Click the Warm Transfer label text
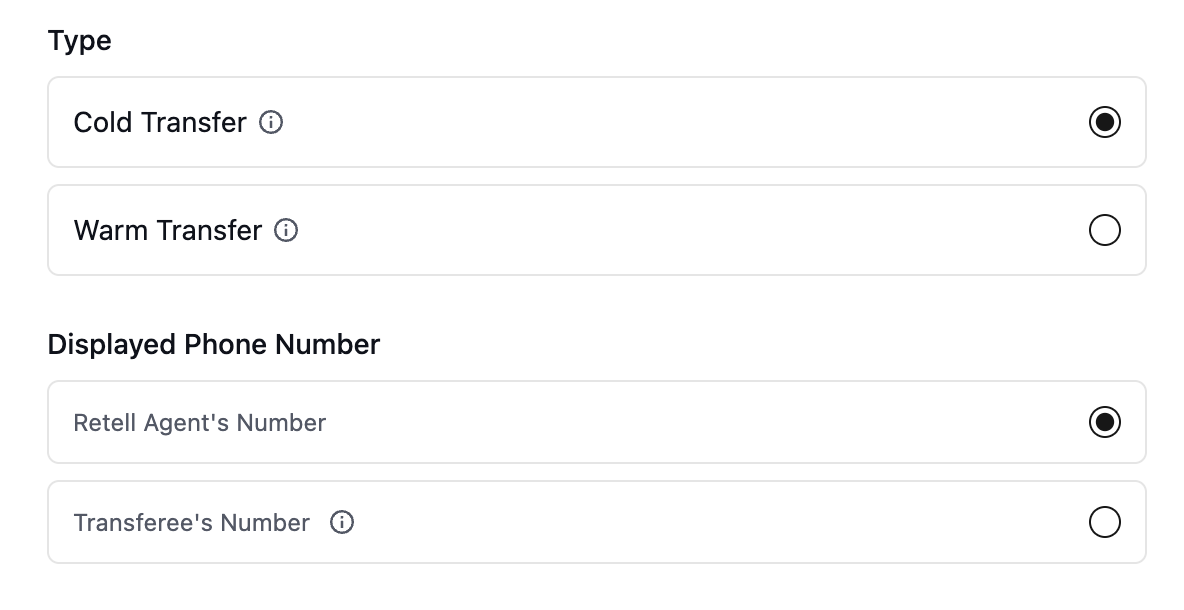This screenshot has width=1184, height=610. pos(168,230)
